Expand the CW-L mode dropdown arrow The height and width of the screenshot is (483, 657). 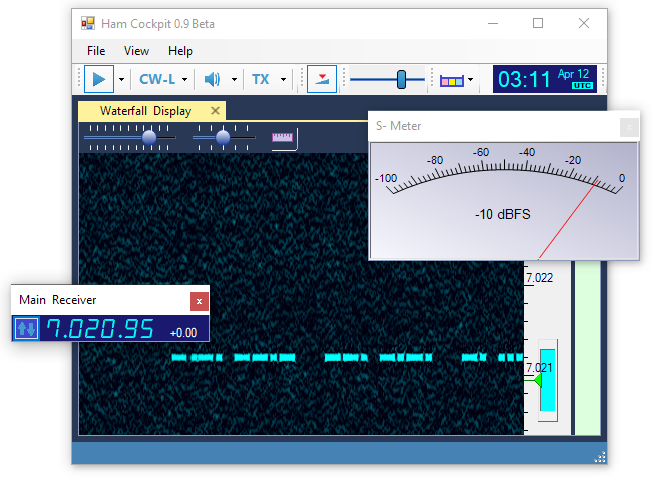pos(184,79)
